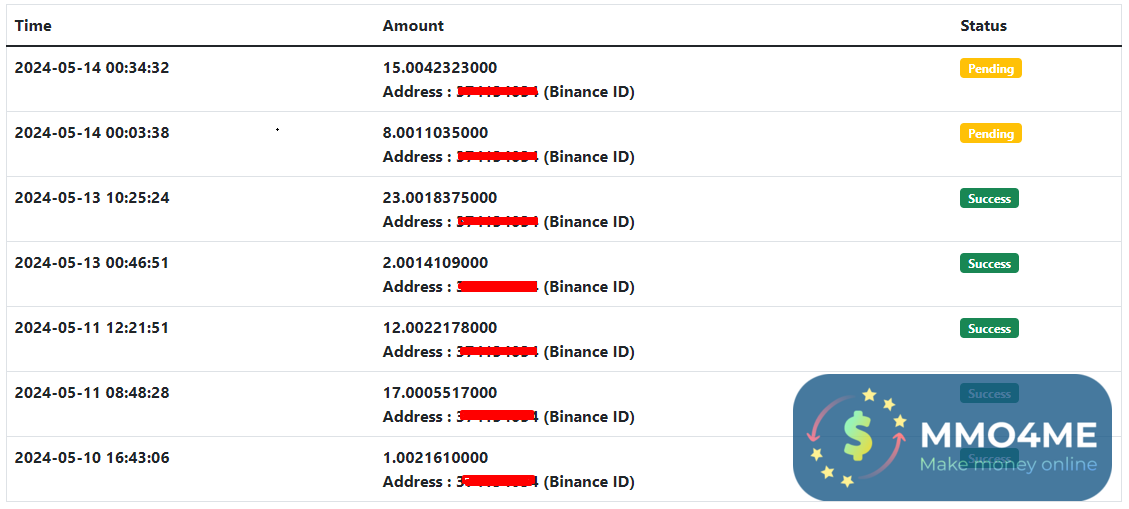
Task: Click the 2024-05-14 00:34:32 timestamp
Action: [x=92, y=68]
